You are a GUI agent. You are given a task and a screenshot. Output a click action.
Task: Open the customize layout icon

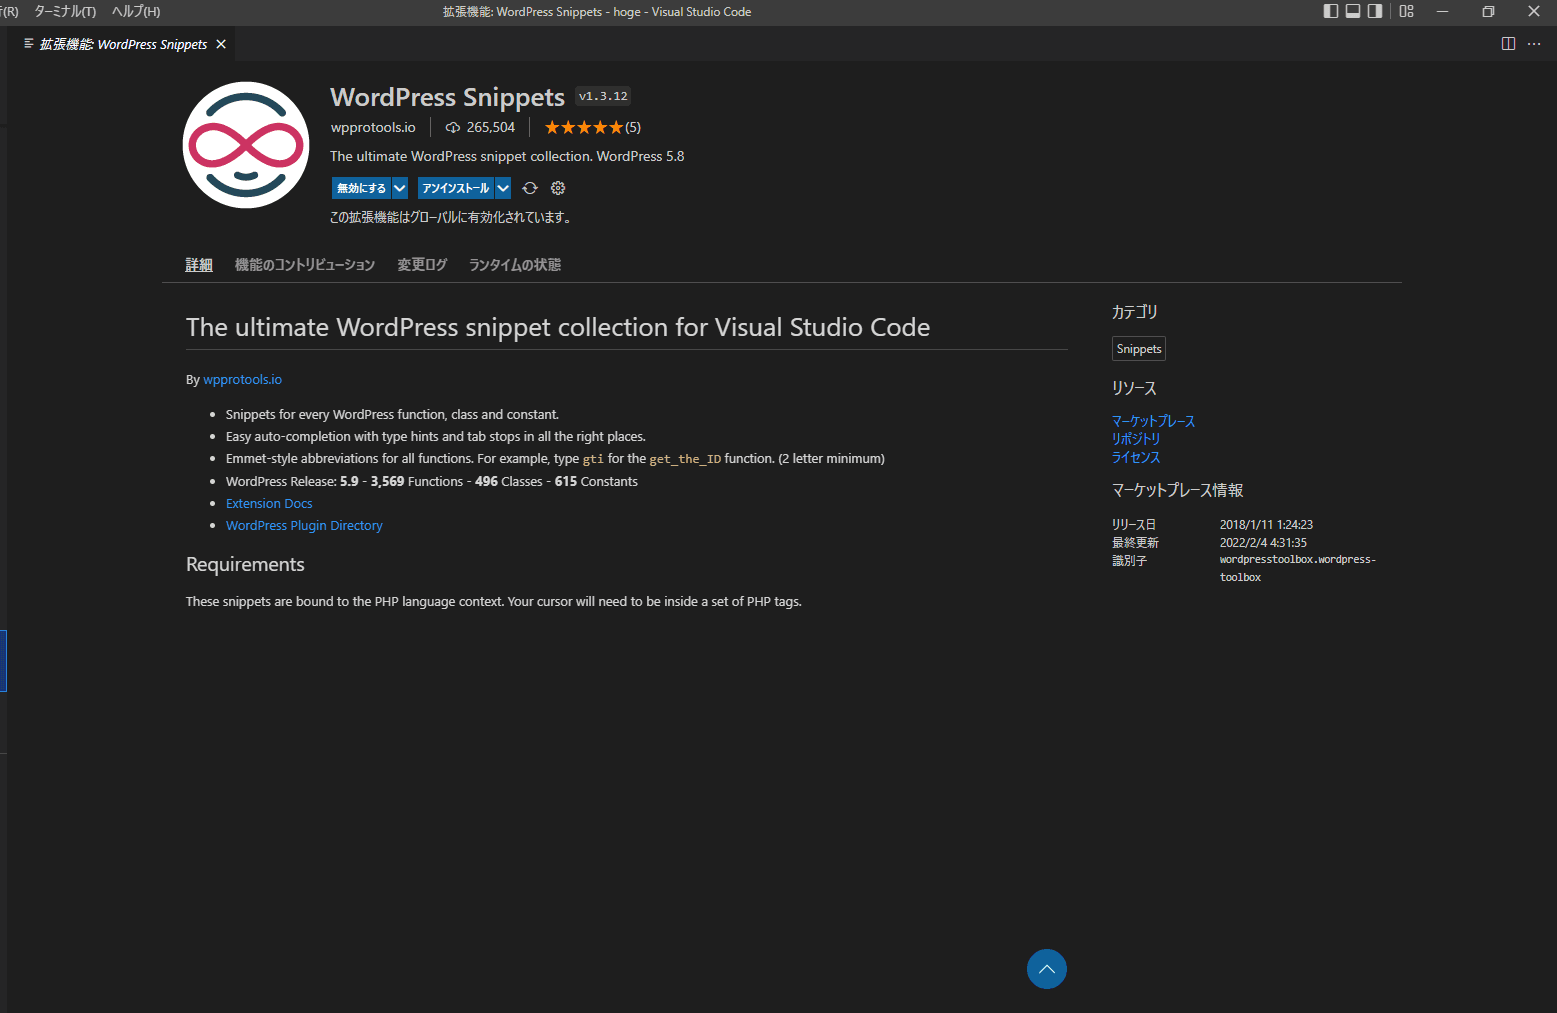[x=1406, y=11]
